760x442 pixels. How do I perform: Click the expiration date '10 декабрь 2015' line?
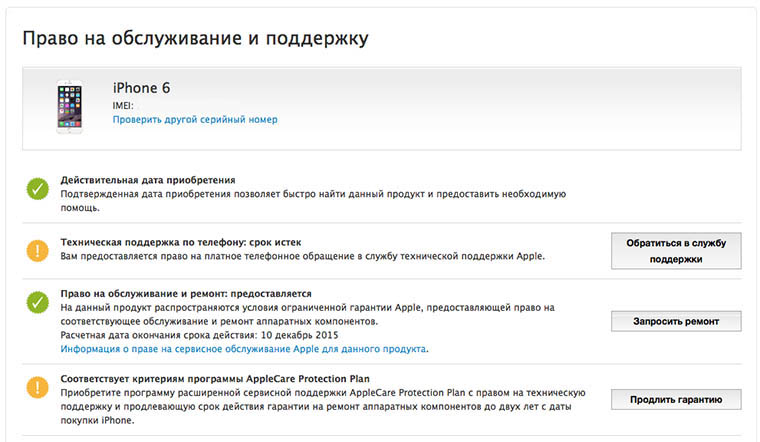(x=199, y=335)
